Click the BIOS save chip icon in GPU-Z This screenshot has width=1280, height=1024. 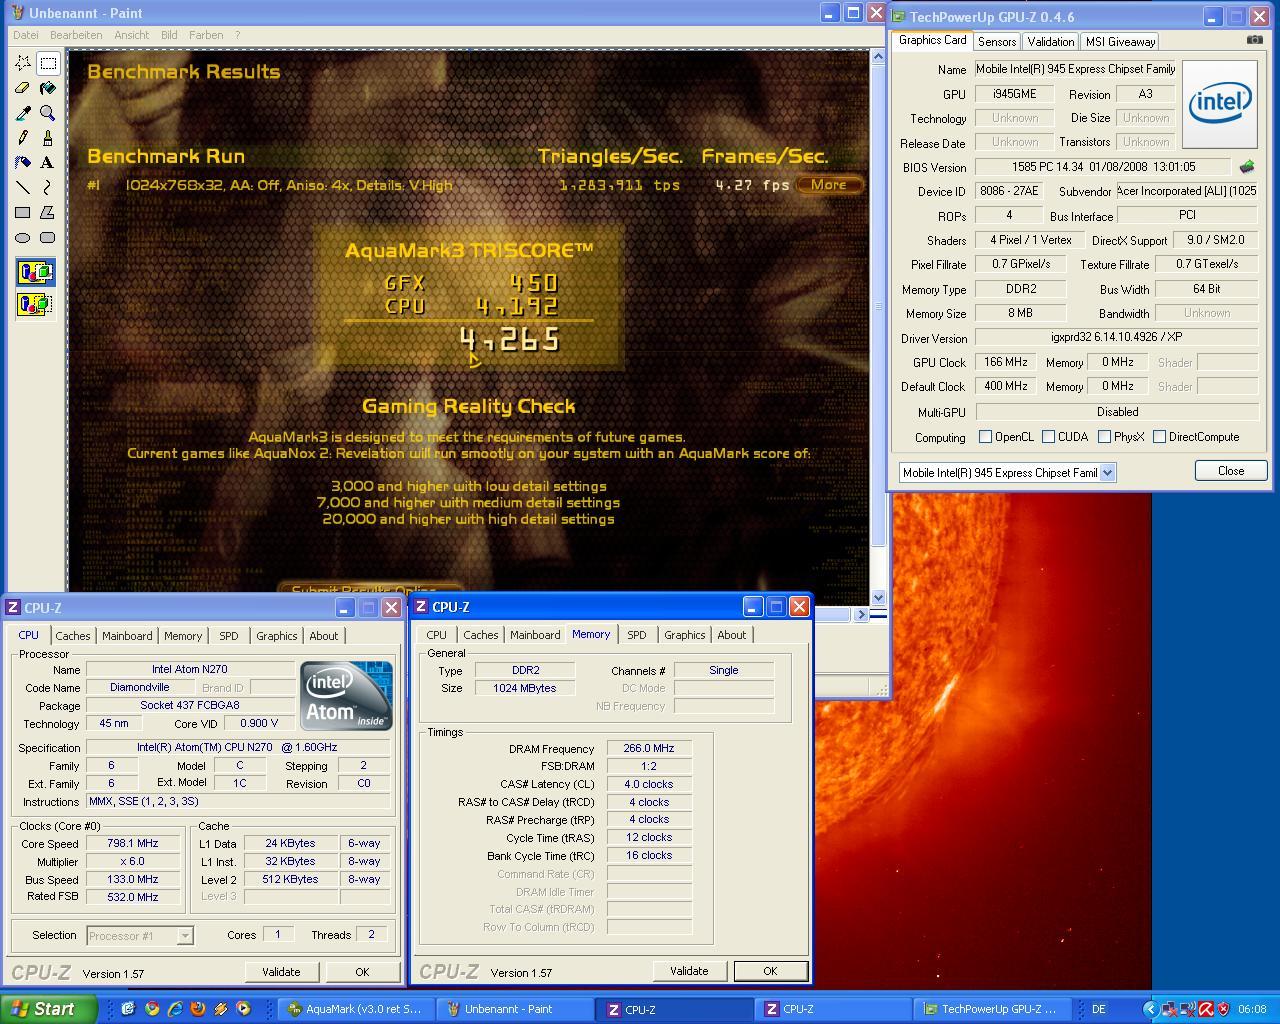(x=1247, y=167)
